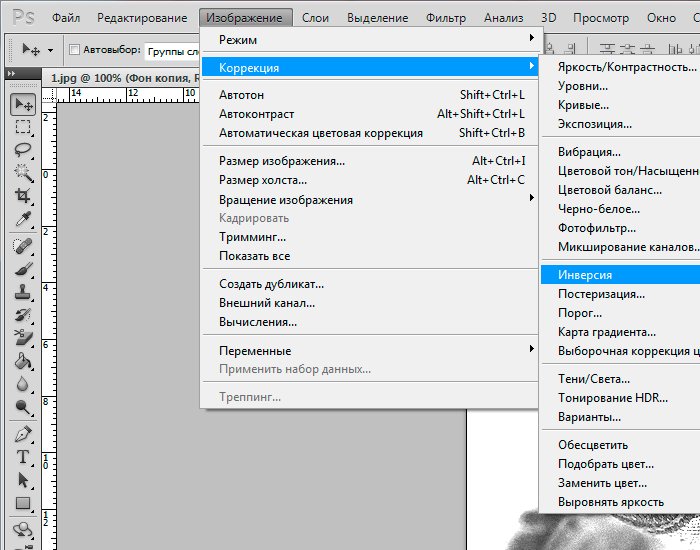The width and height of the screenshot is (700, 550).
Task: Open the Автовыбор groups dropdown
Action: (x=170, y=50)
